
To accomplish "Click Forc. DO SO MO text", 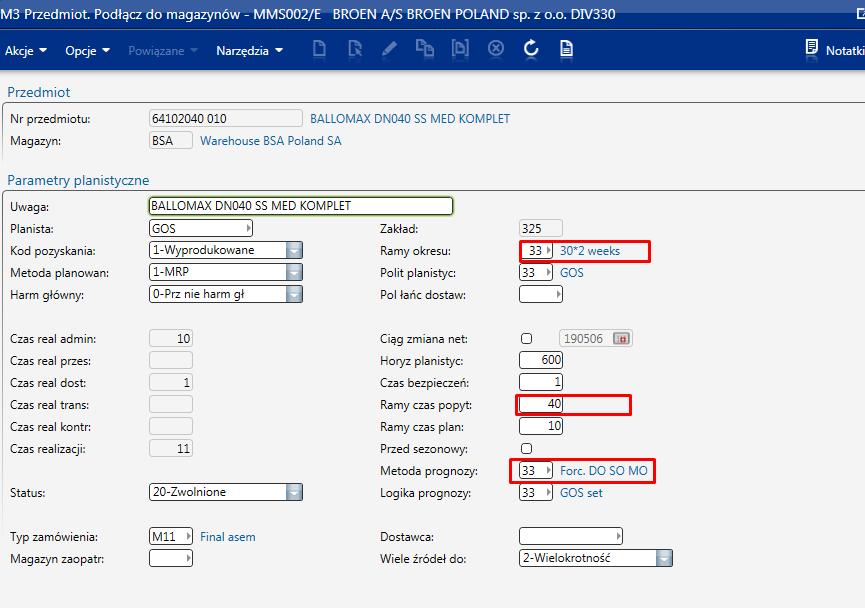I will click(x=604, y=471).
